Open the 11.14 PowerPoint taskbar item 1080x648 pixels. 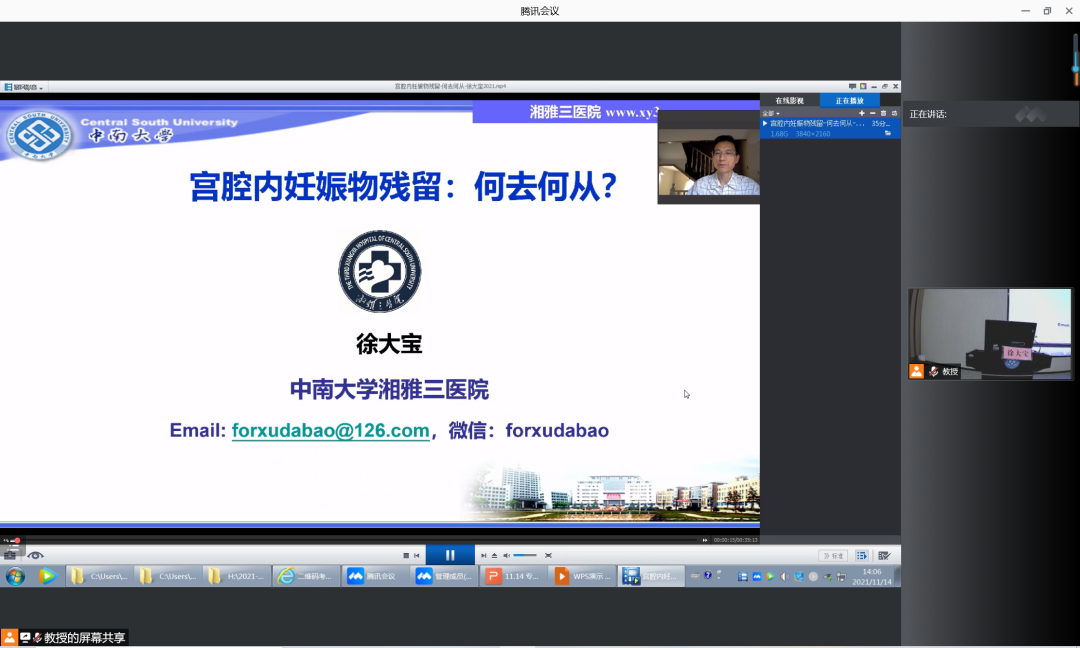tap(512, 576)
